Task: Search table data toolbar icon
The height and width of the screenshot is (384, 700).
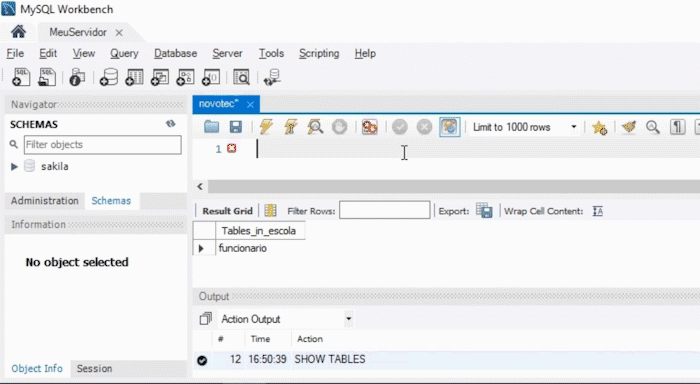Action: pos(242,77)
